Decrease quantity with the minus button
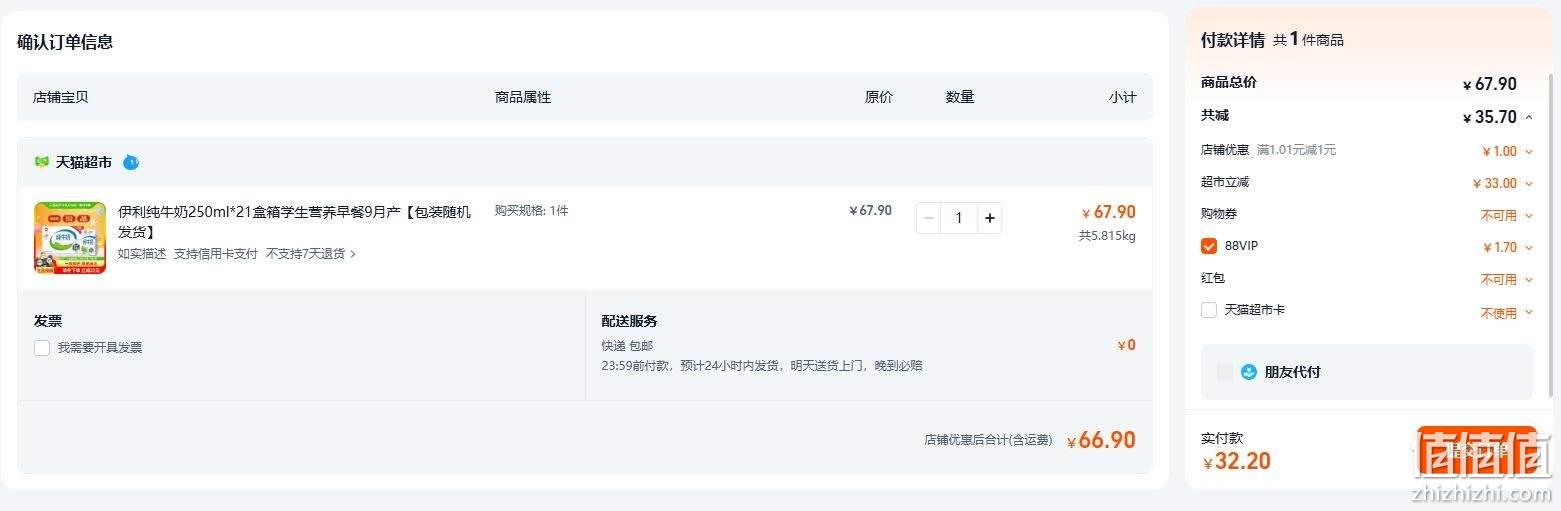1561x511 pixels. 929,218
